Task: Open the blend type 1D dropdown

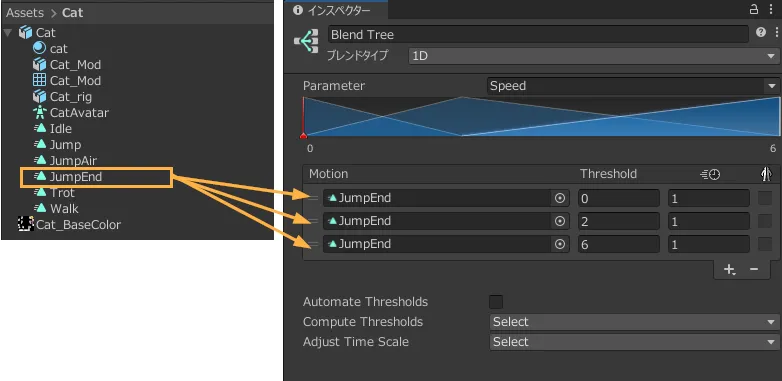Action: click(592, 56)
